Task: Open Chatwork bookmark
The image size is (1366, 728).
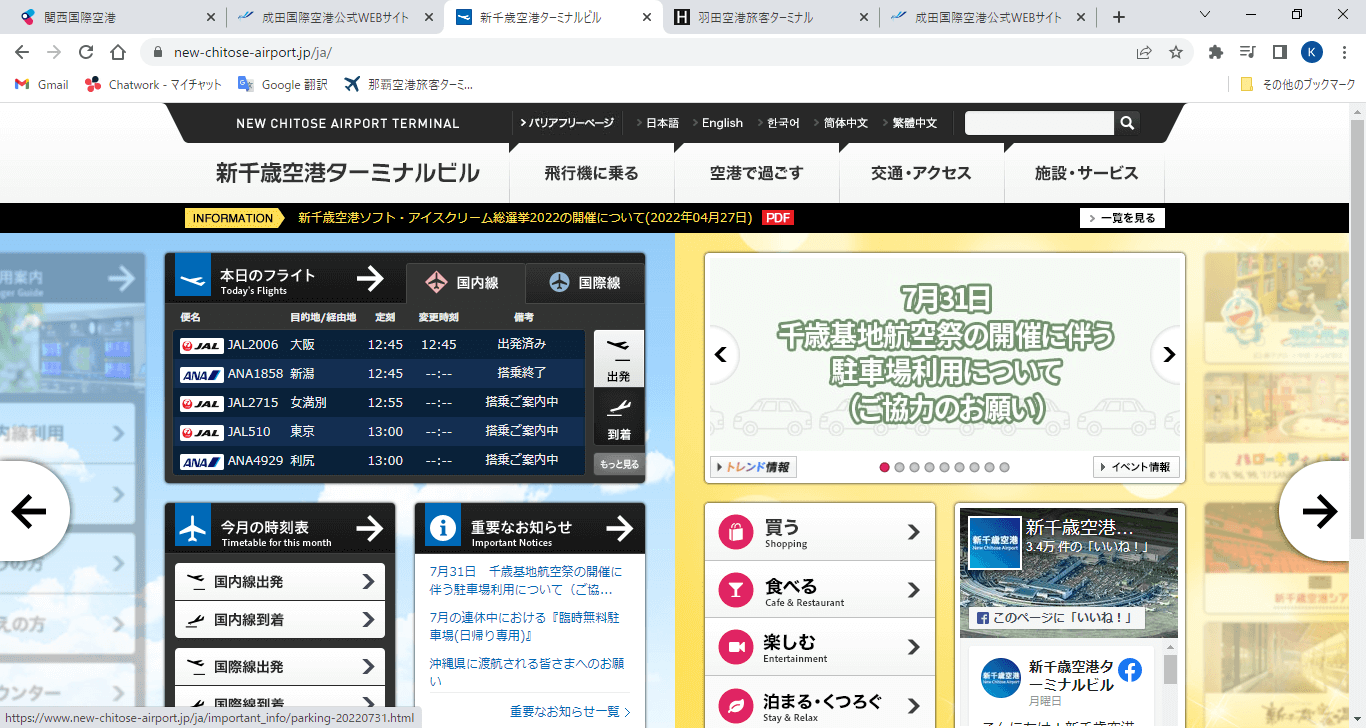Action: tap(154, 85)
